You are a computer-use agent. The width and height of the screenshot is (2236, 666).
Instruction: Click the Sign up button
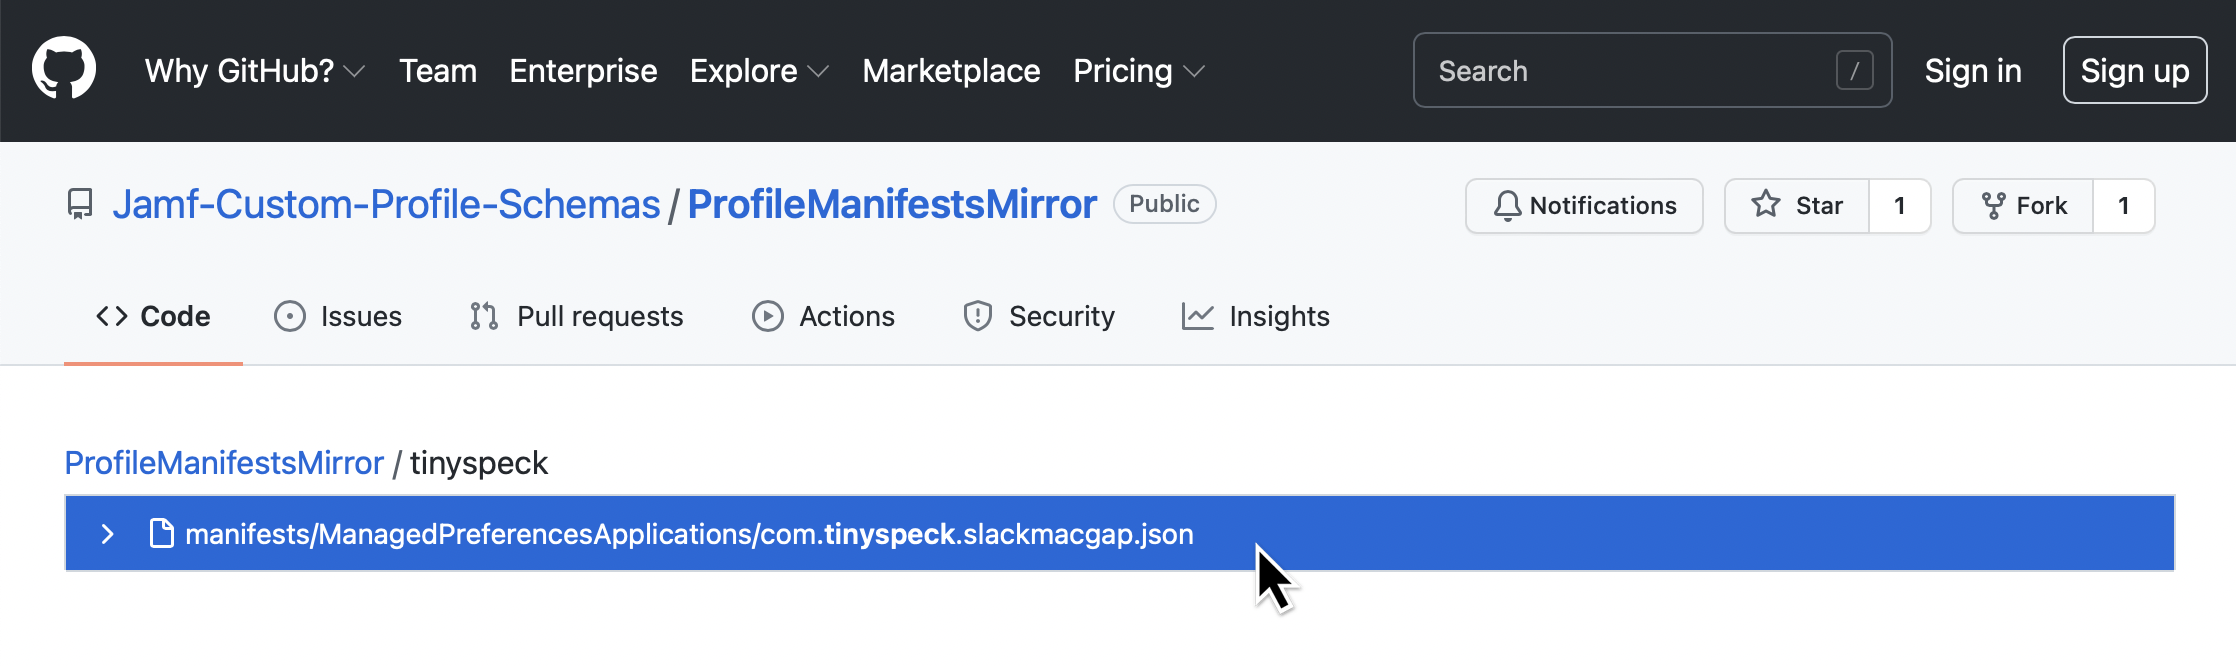pos(2135,70)
